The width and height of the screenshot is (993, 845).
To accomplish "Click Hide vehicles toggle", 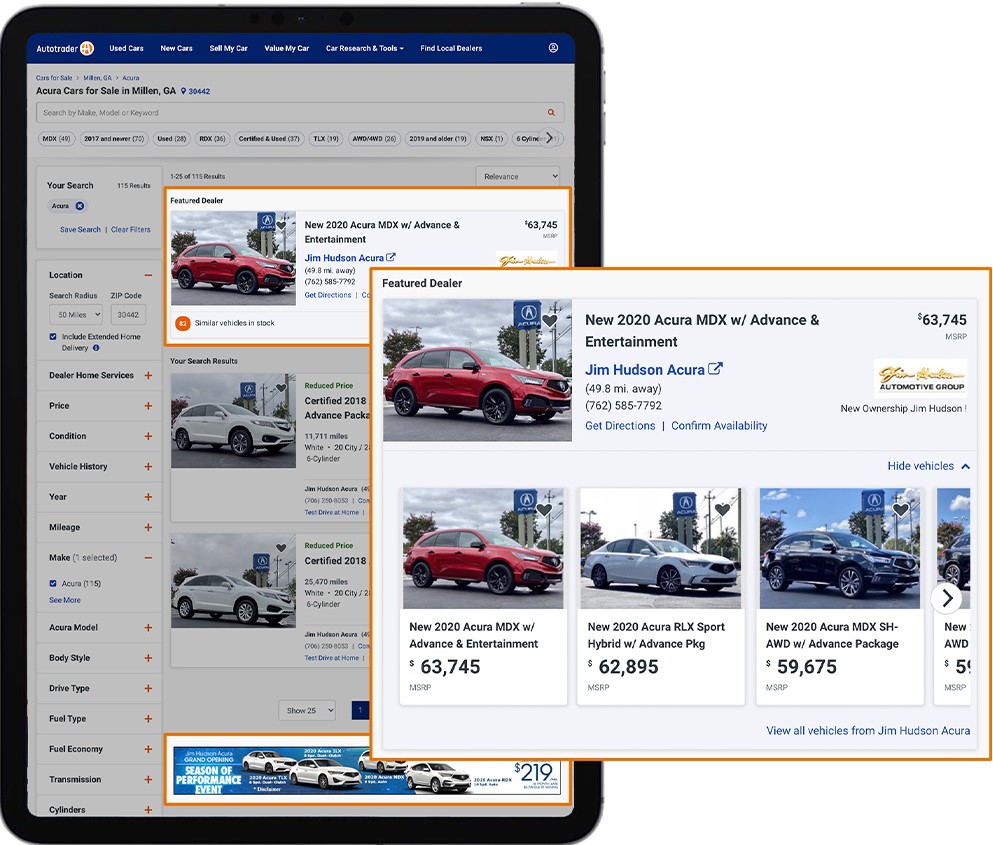I will coord(928,466).
